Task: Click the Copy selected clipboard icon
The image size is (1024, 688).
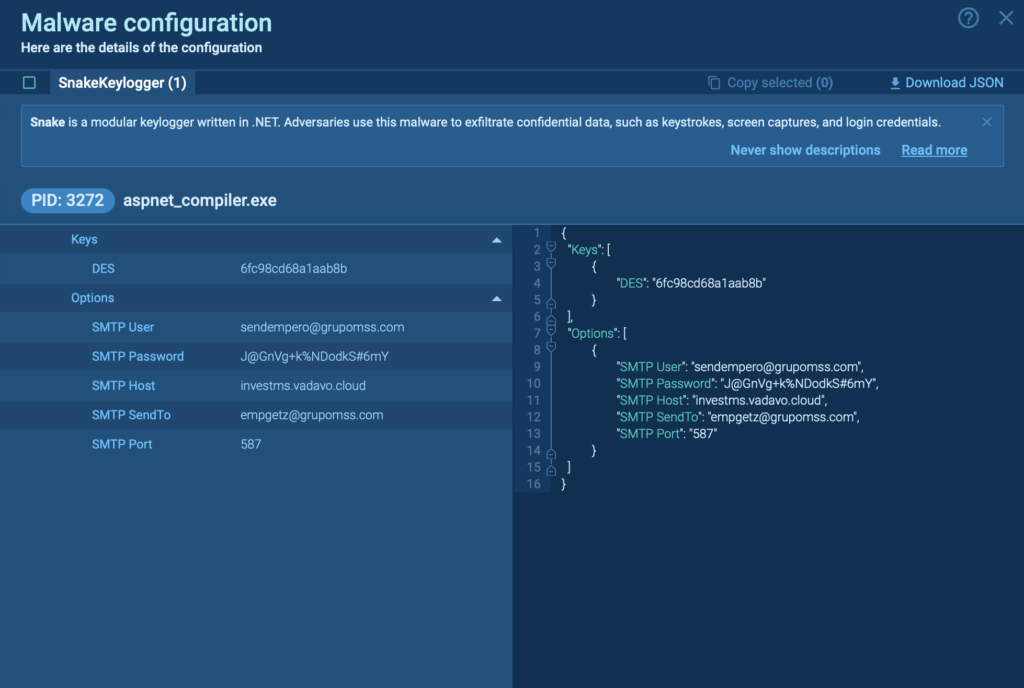Action: tap(714, 83)
